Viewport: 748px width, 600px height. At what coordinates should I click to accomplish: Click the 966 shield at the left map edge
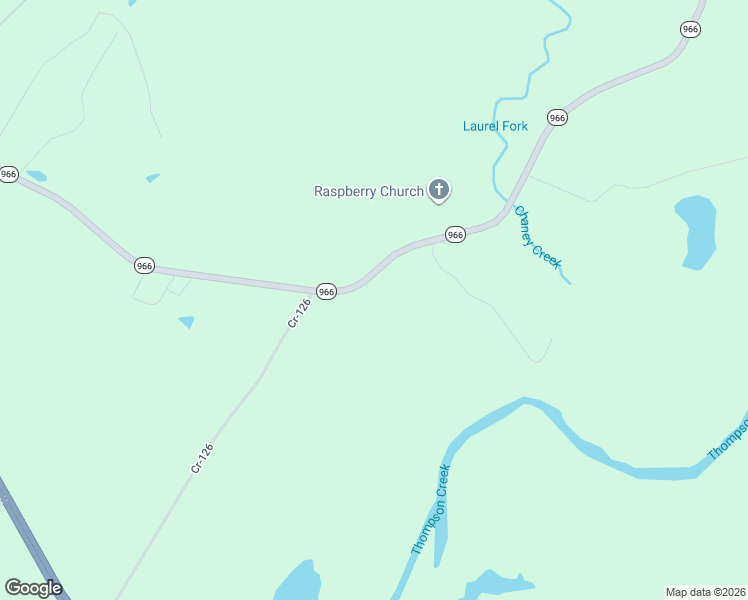[9, 174]
